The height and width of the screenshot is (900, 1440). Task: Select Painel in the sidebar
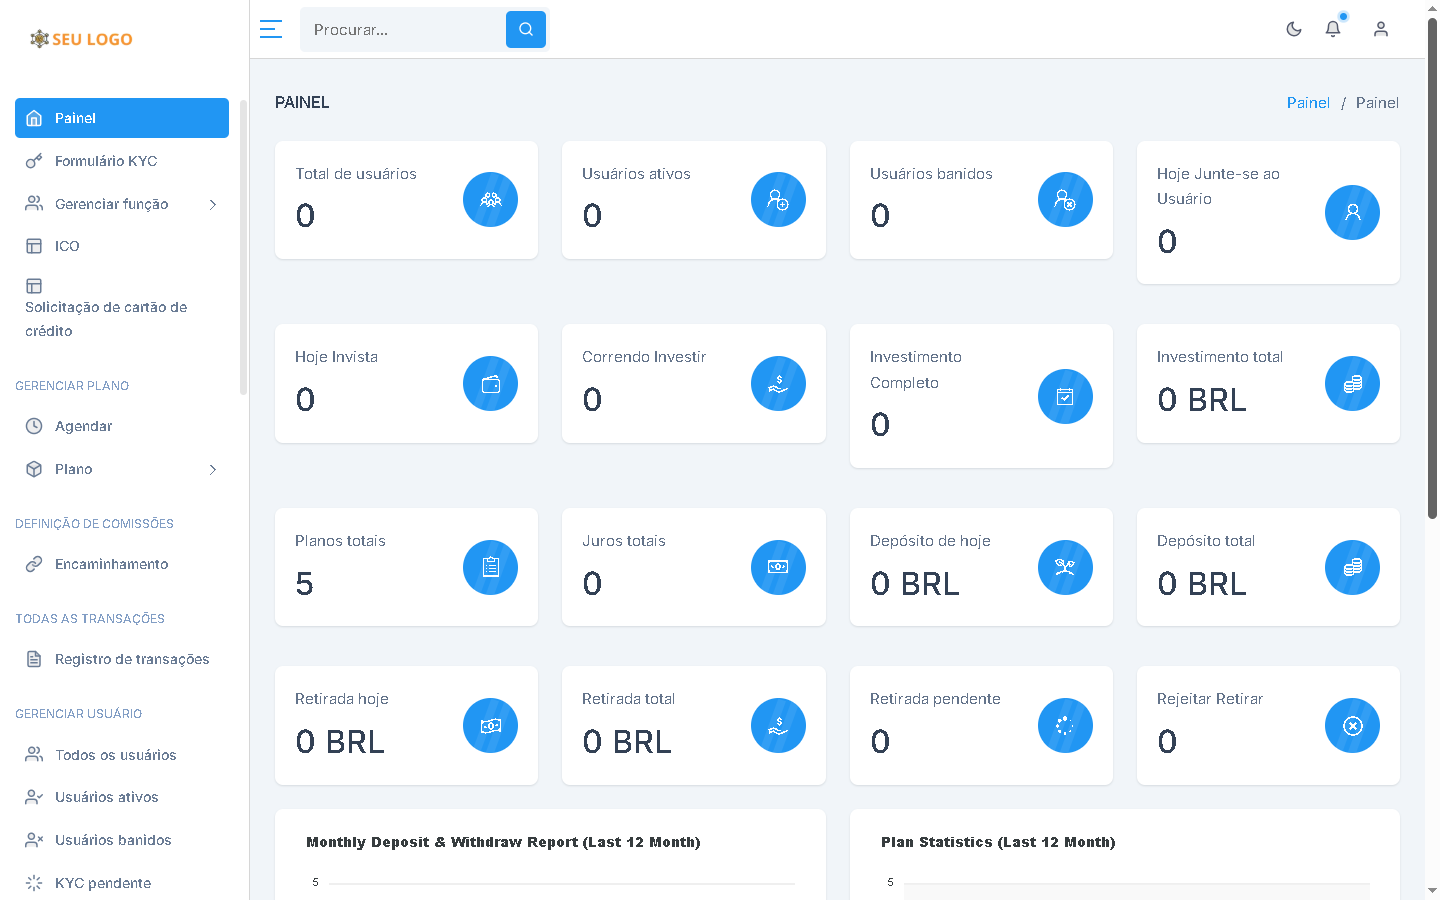[x=122, y=118]
